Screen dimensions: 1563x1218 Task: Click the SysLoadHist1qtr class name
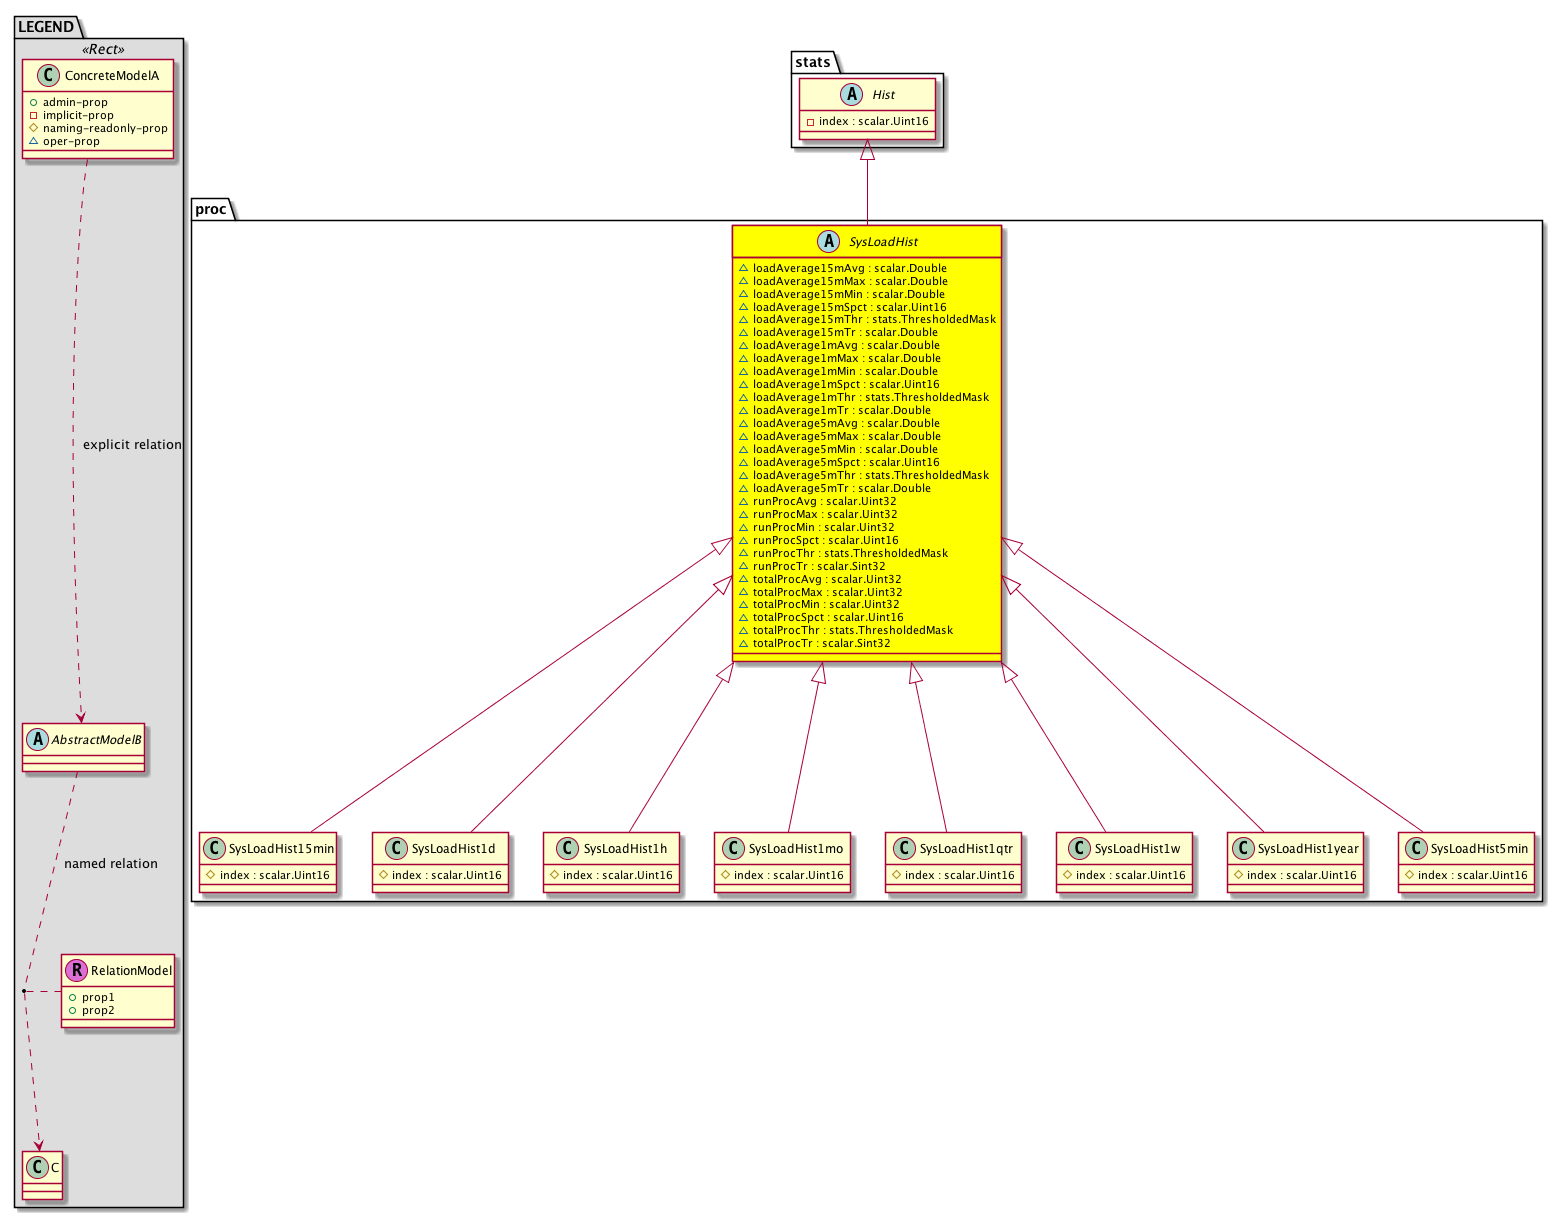click(x=966, y=849)
